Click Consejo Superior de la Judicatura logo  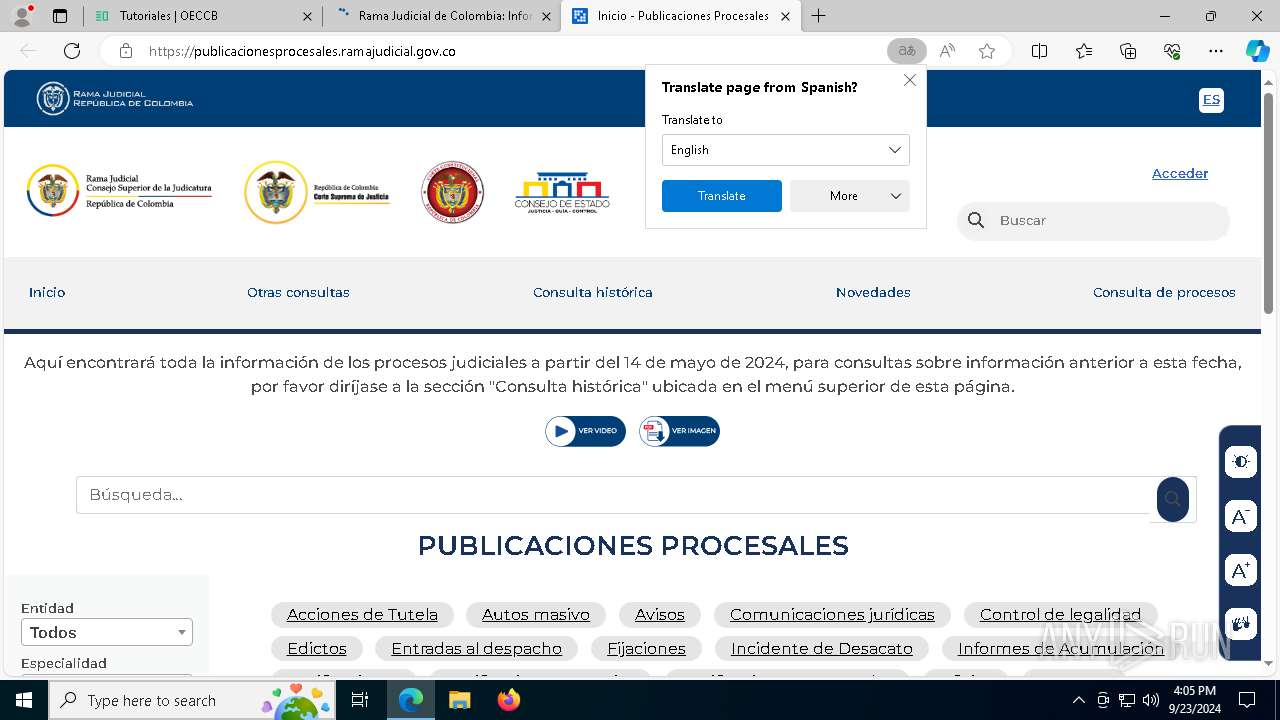tap(119, 190)
